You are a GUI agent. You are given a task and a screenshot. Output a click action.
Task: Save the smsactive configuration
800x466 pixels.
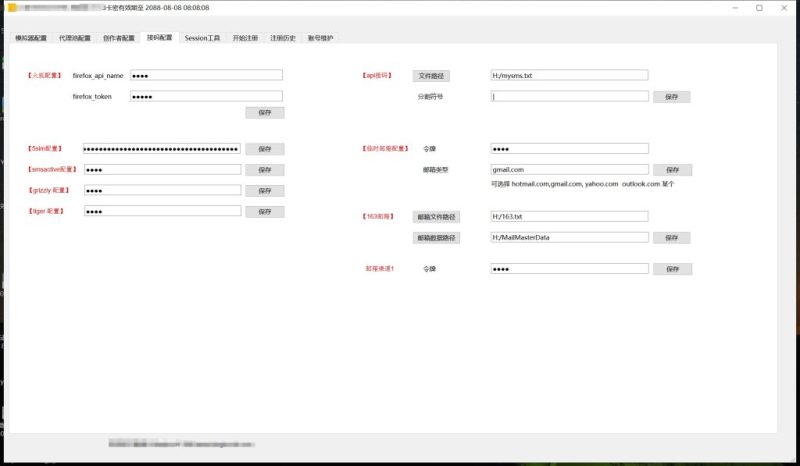(x=264, y=170)
